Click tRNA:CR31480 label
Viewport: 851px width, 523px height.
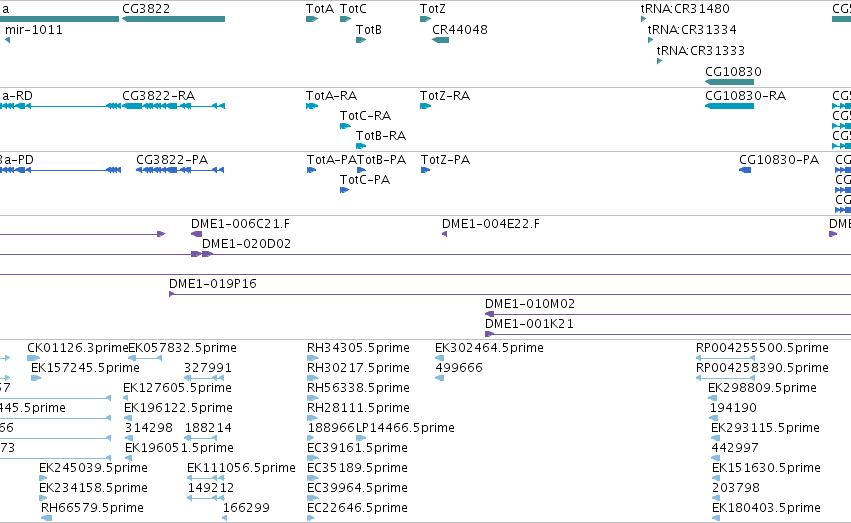tap(685, 9)
